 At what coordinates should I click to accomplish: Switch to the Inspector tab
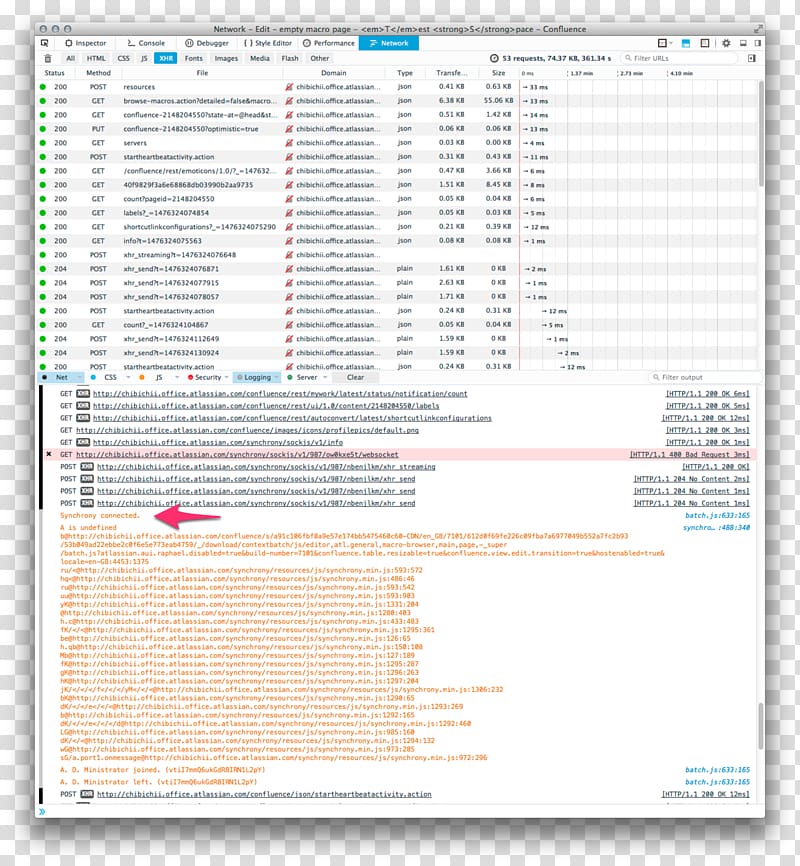tap(85, 43)
